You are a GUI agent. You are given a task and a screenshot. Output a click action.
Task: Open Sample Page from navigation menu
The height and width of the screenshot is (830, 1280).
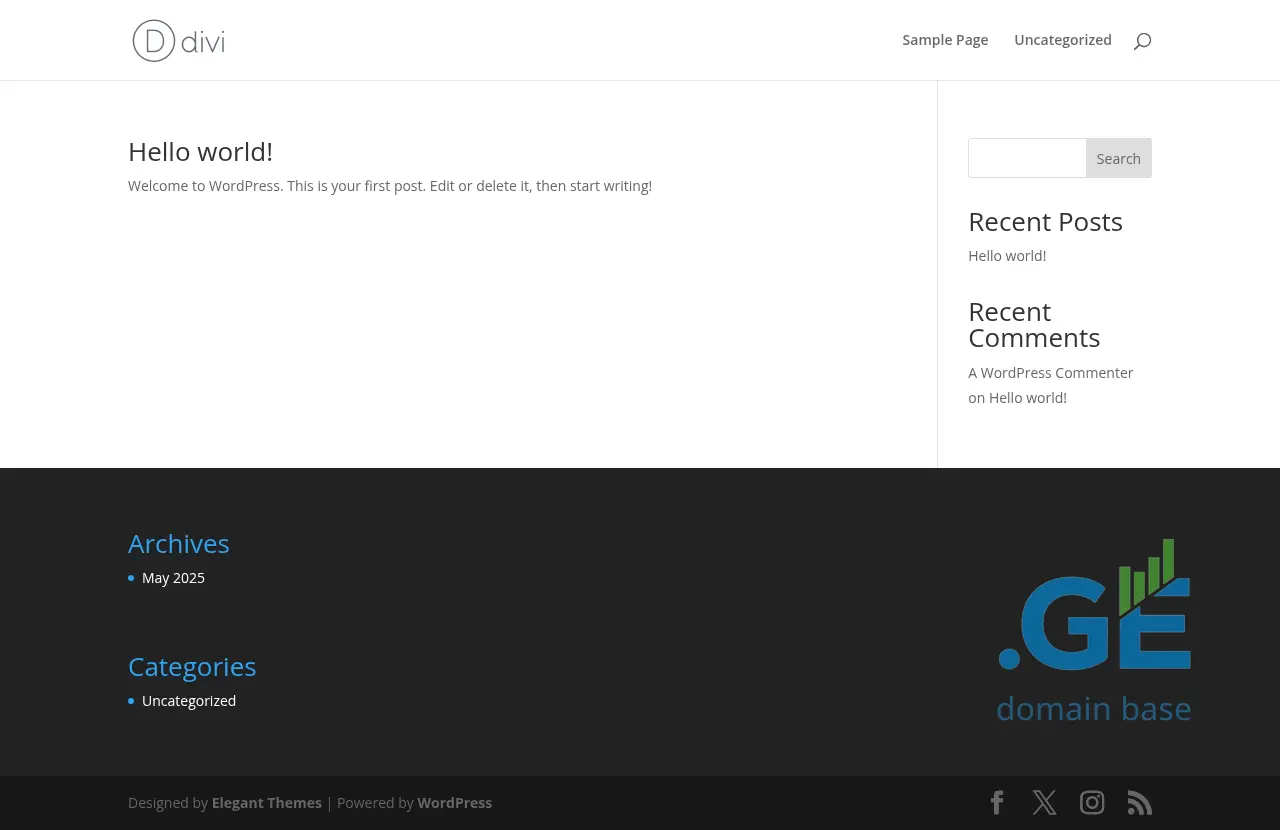tap(945, 40)
